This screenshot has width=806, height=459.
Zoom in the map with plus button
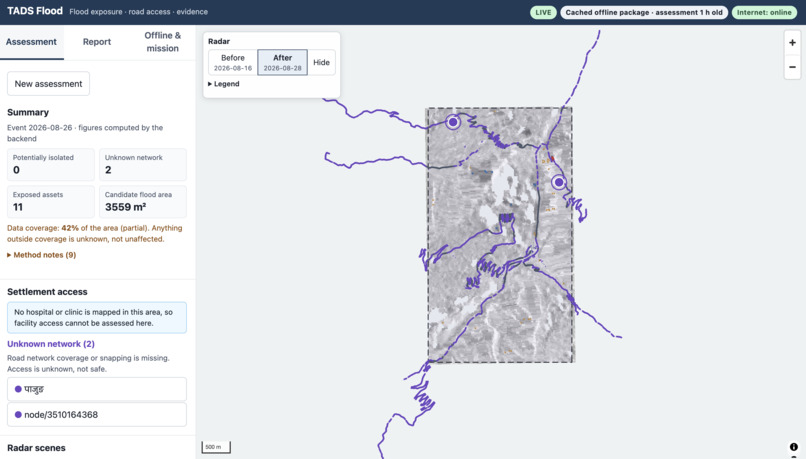[x=792, y=43]
